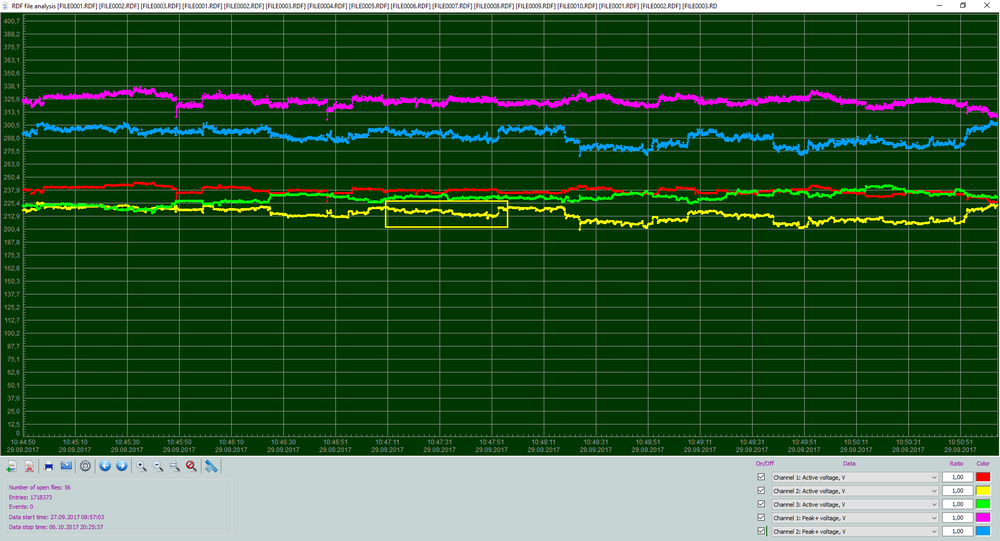Turn off Channel 1 Active voltage trace

click(x=761, y=477)
